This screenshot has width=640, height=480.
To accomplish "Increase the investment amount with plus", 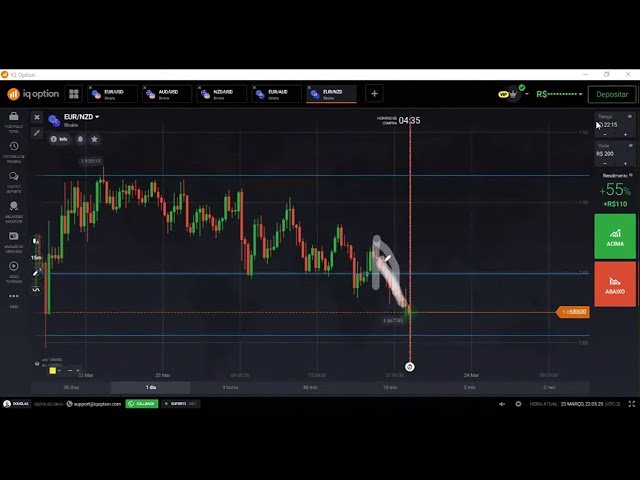I will (625, 164).
